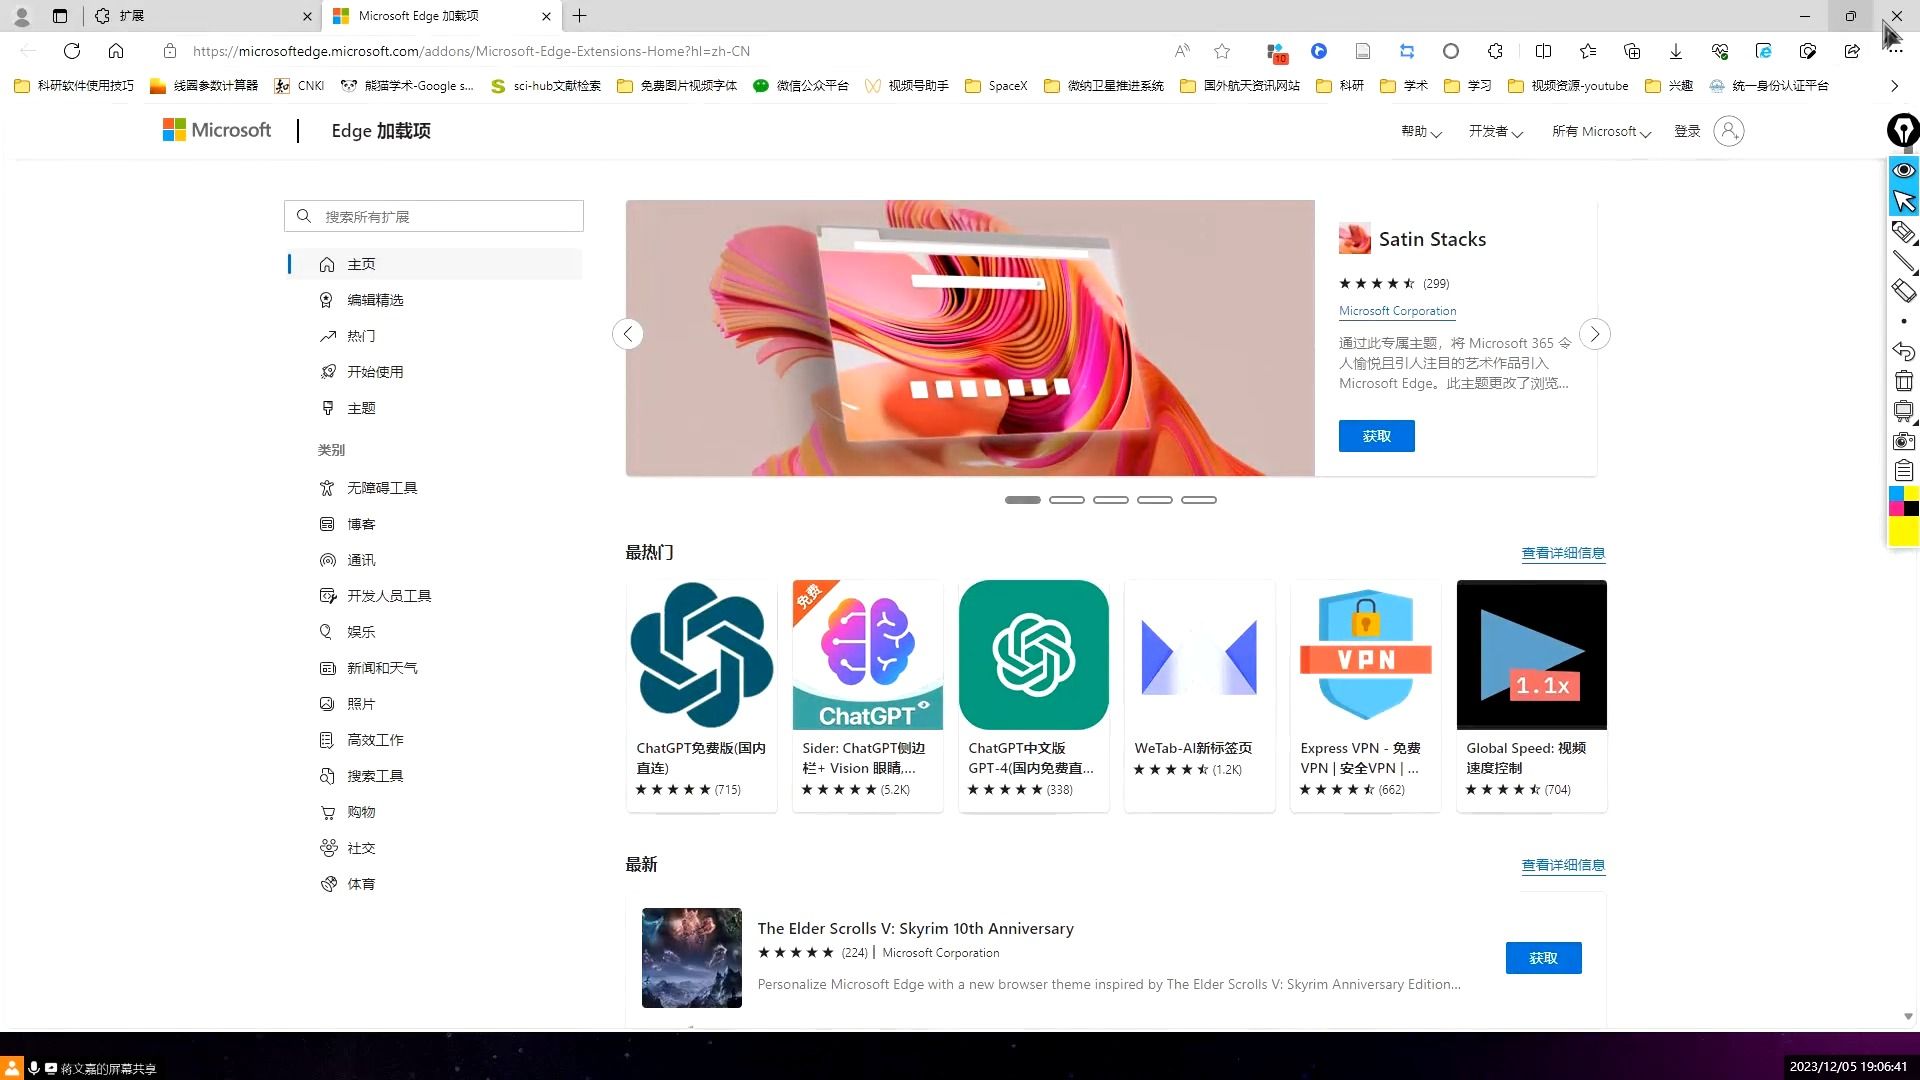Show next carousel slide with right arrow

pos(1595,334)
